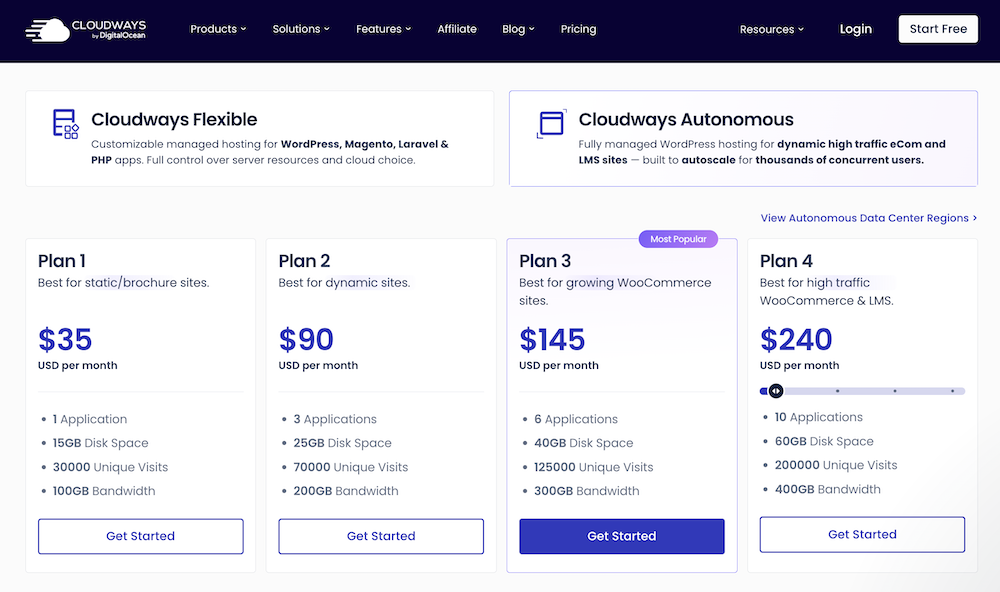Click Get Started for Plan 4
The image size is (1000, 592).
(862, 535)
